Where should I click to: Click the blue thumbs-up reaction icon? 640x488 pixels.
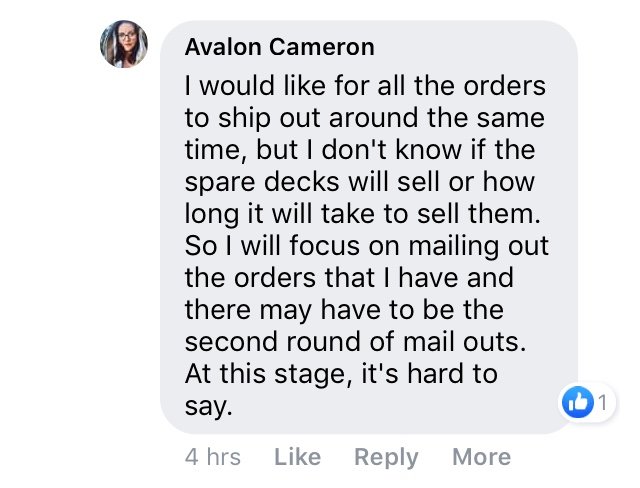tap(578, 403)
